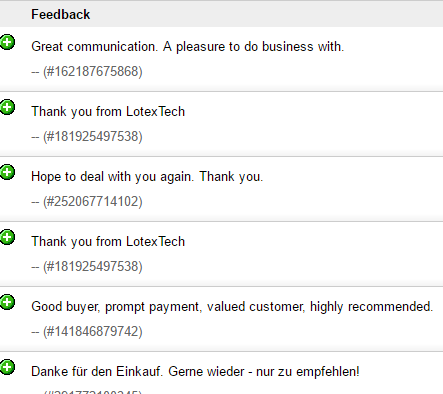Select the first 'Thank you from LotexTech' comment
This screenshot has width=443, height=394.
click(108, 112)
